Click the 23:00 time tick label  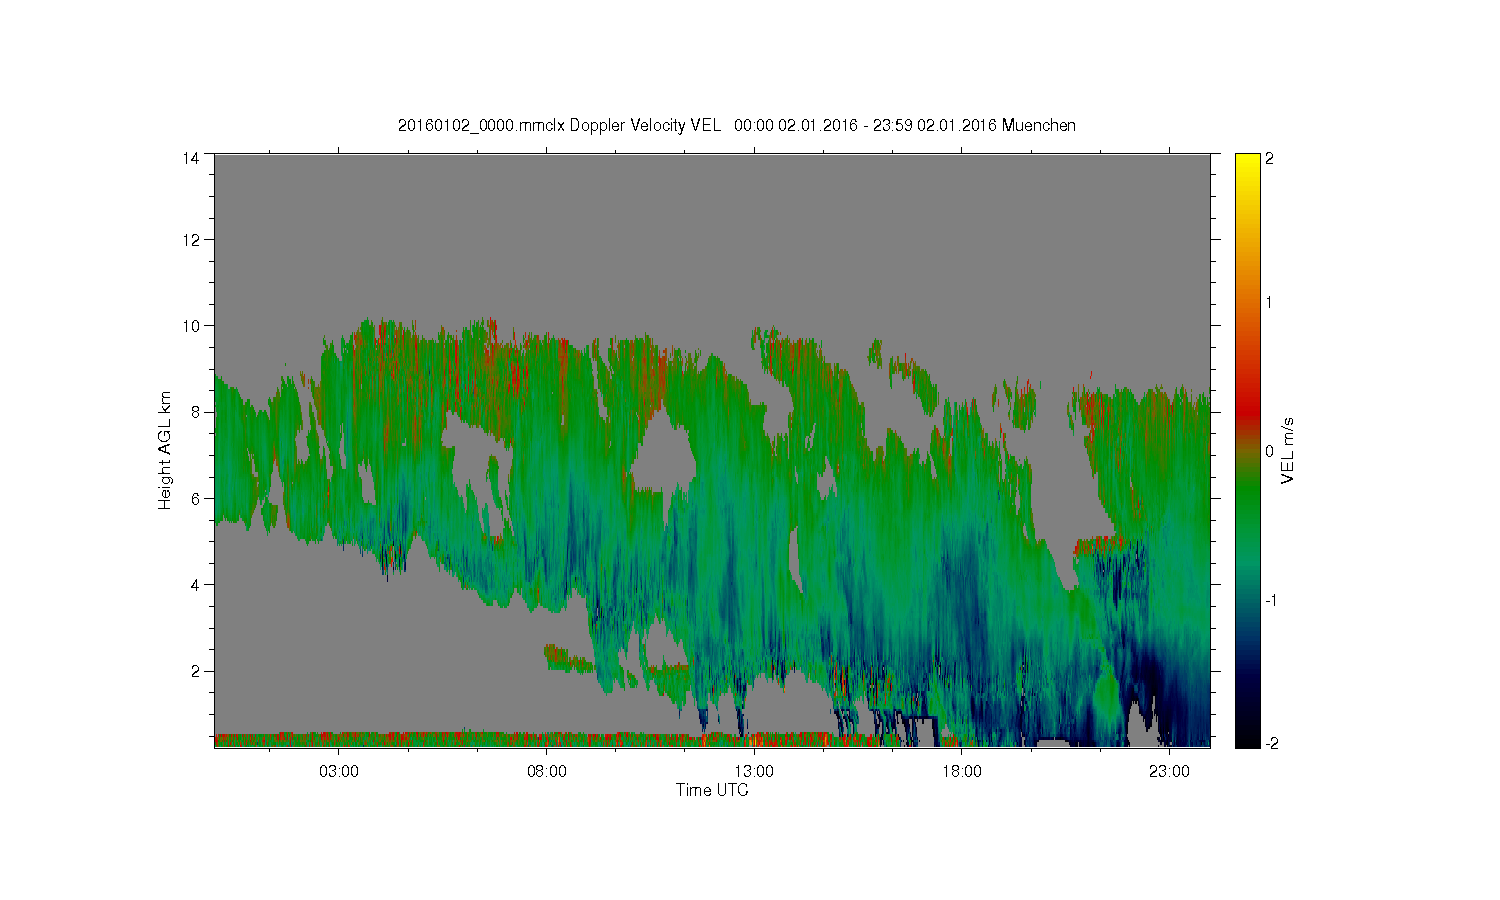pos(1169,772)
